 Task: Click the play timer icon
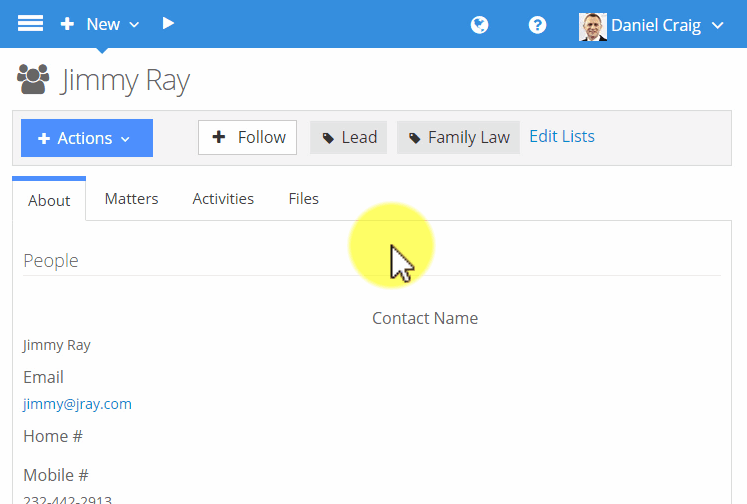[168, 23]
